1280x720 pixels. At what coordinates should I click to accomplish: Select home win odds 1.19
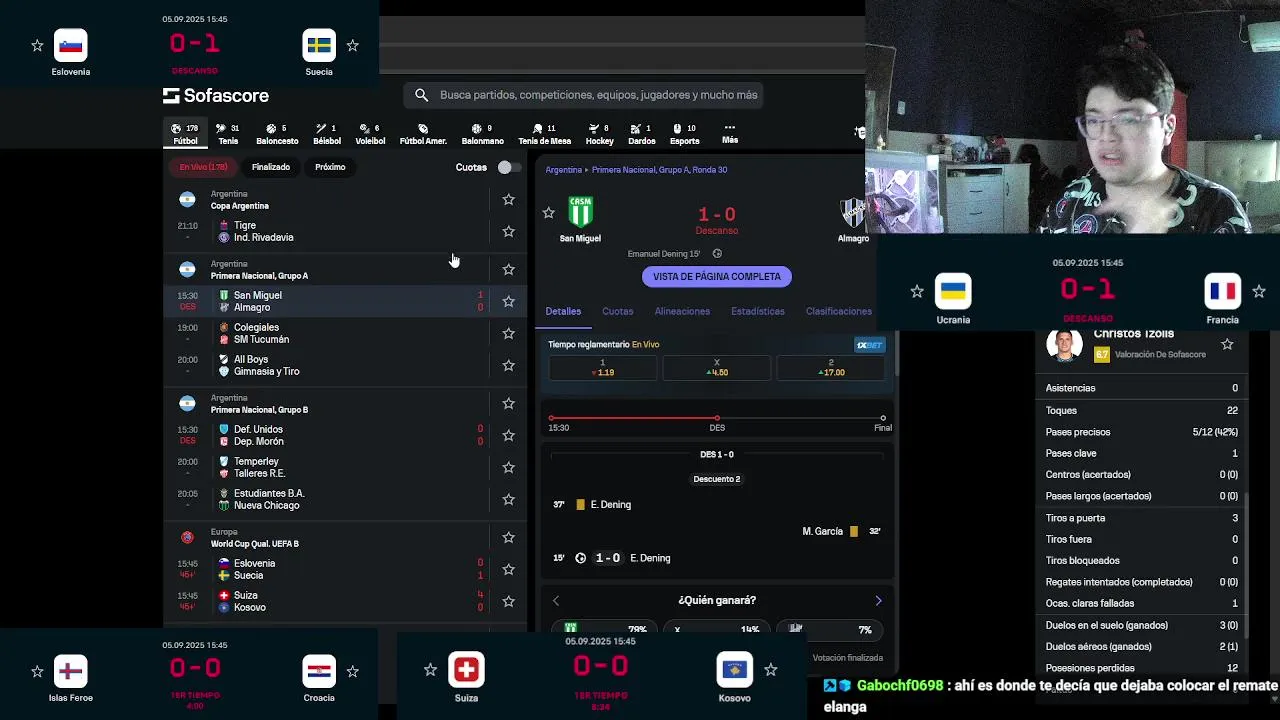coord(602,368)
